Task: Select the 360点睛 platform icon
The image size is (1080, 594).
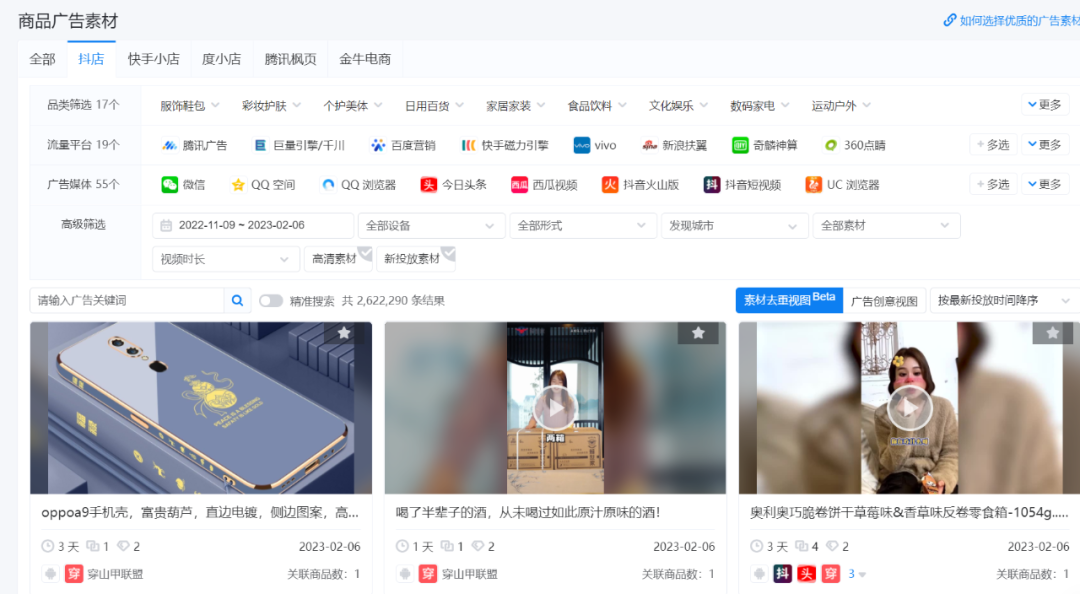Action: pyautogui.click(x=831, y=145)
